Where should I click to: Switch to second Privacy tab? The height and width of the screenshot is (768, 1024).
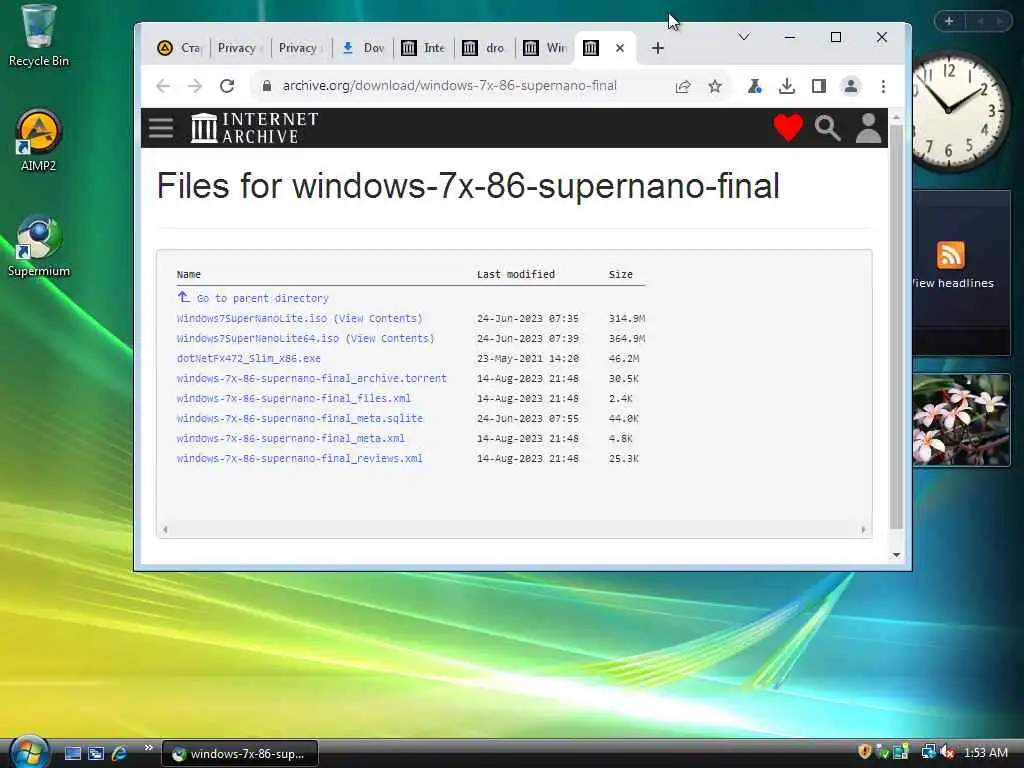pos(299,48)
